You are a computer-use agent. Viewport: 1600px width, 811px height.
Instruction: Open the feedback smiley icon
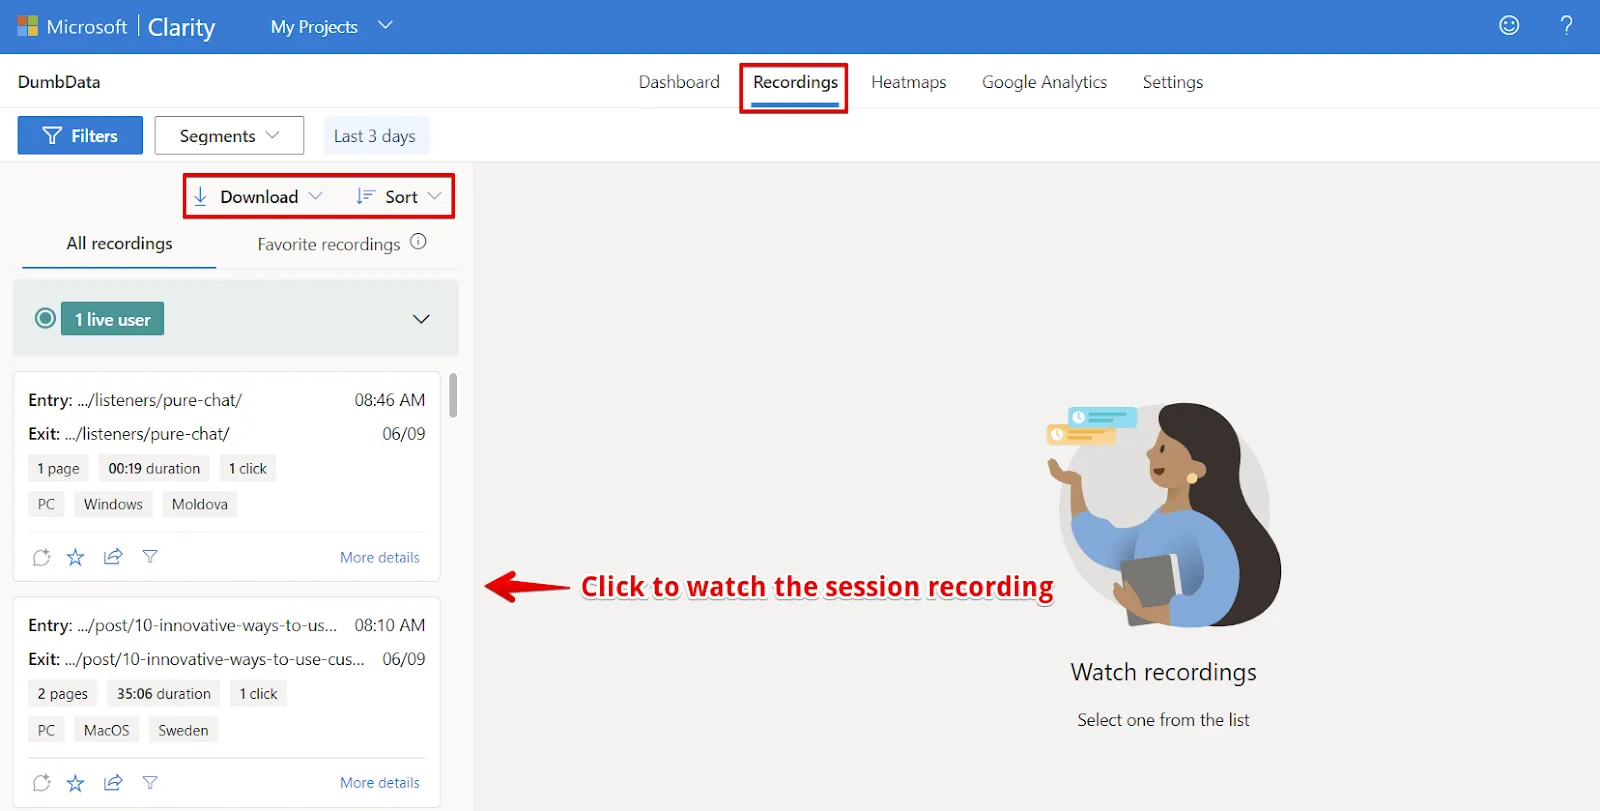1509,25
